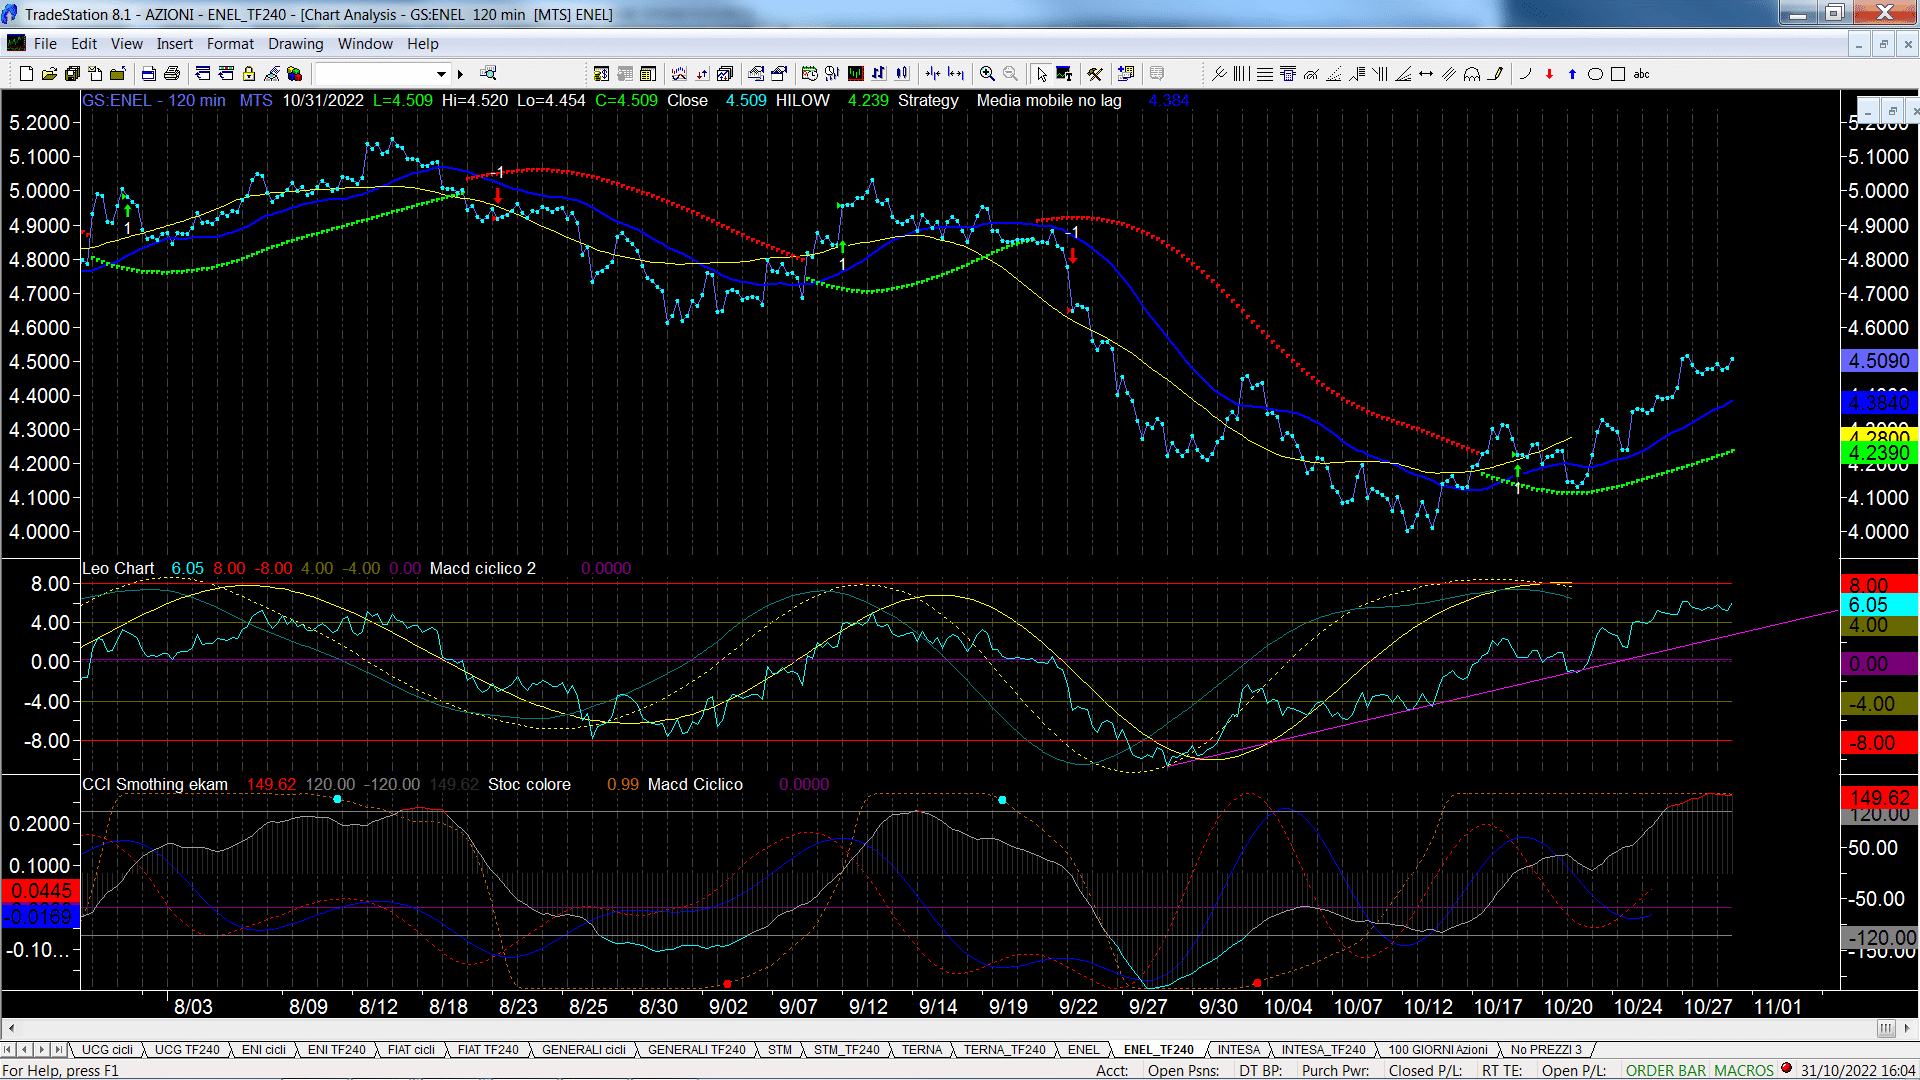Click the symbol command input field
Viewport: 1920px width, 1080px height.
[x=374, y=74]
